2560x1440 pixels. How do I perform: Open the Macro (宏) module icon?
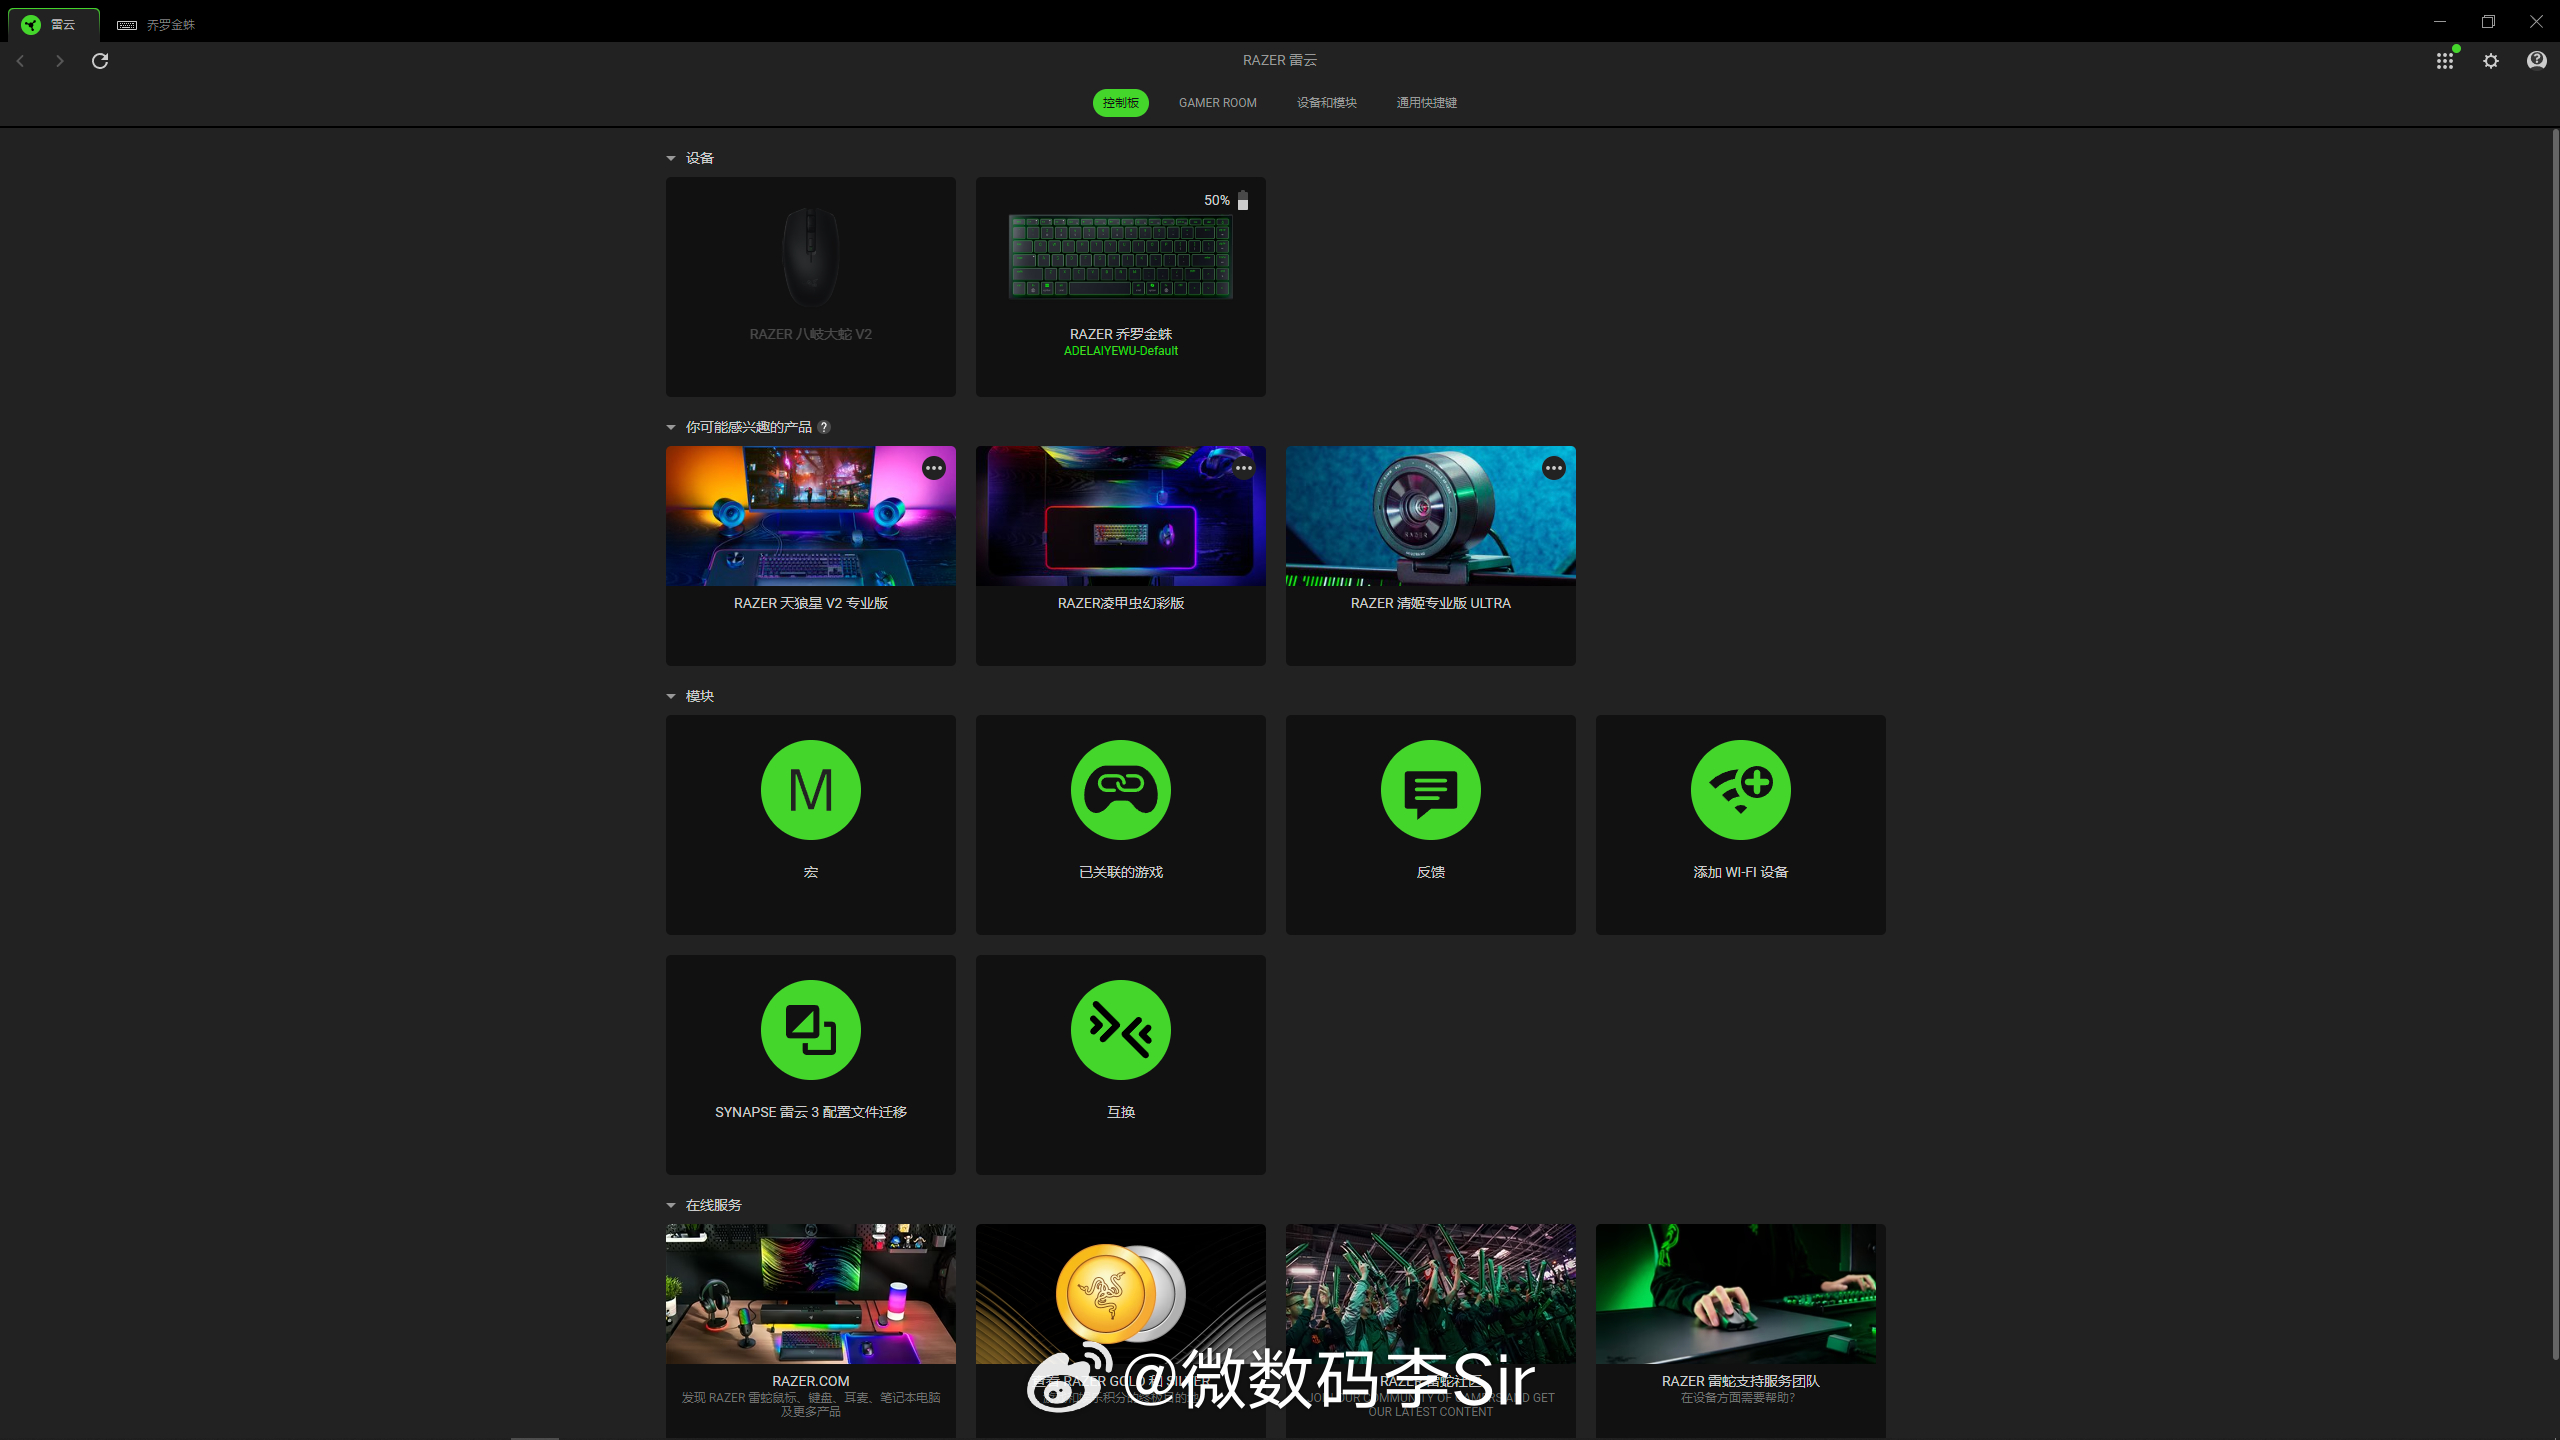[x=810, y=790]
